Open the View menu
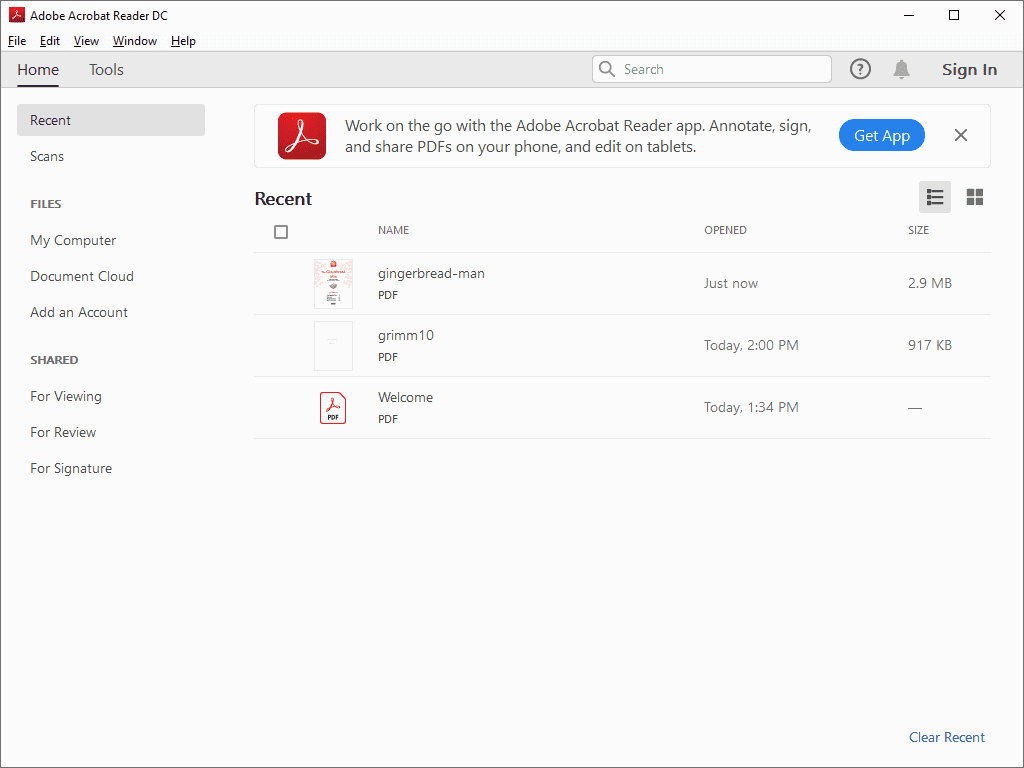This screenshot has height=768, width=1024. click(86, 40)
